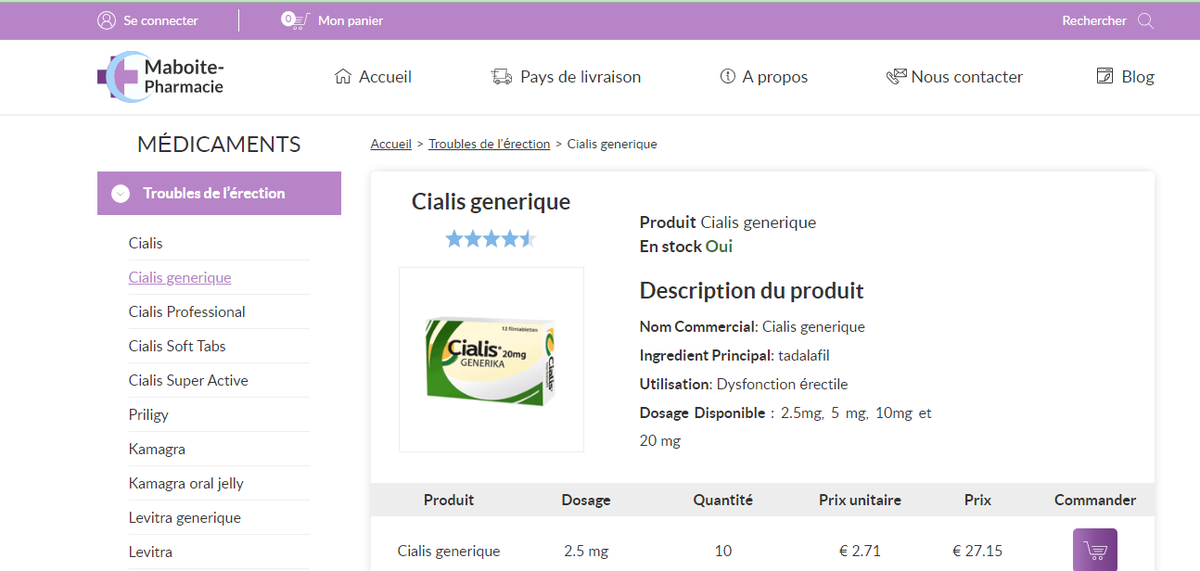The width and height of the screenshot is (1200, 571).
Task: Click the magnifying glass search icon
Action: tap(1145, 20)
